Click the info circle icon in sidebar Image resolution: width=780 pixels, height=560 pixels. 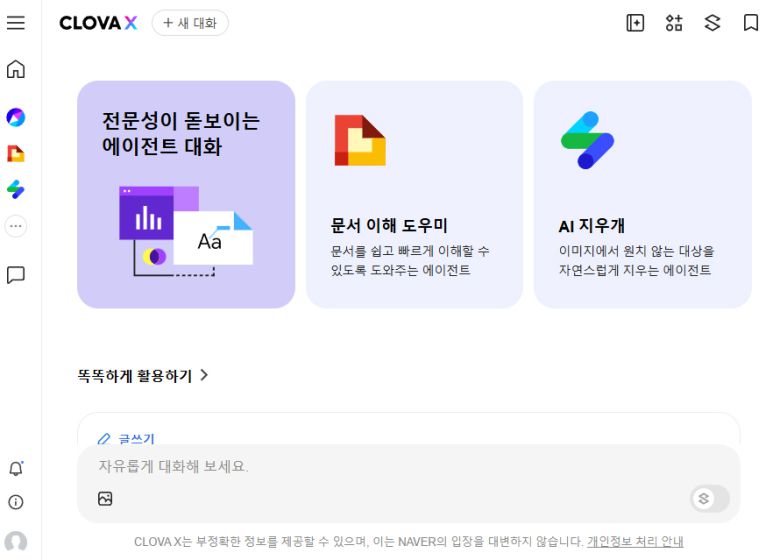[16, 502]
